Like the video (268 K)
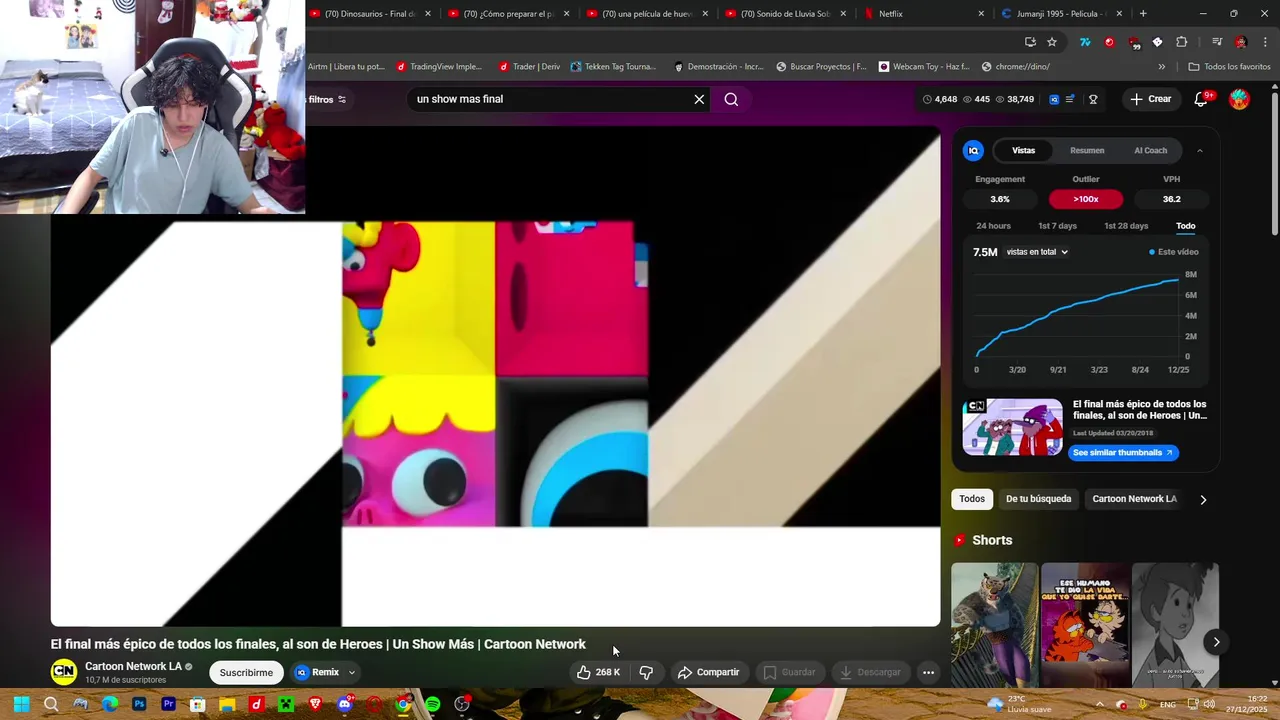 (x=598, y=673)
